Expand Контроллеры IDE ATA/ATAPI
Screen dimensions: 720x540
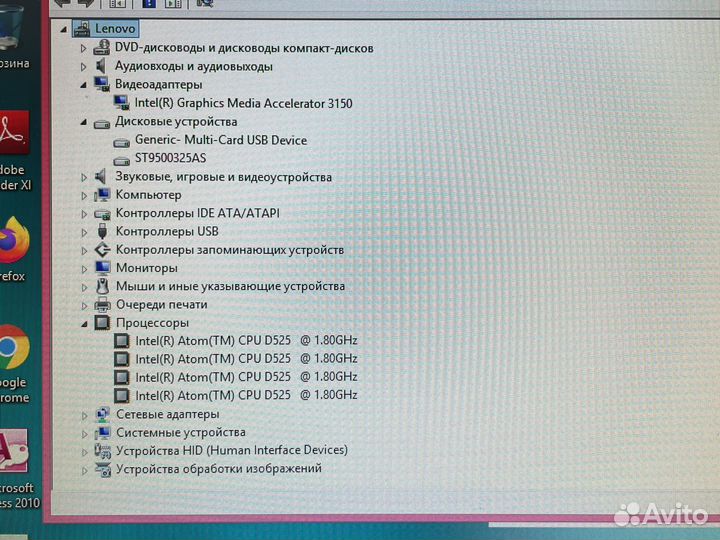[x=84, y=214]
